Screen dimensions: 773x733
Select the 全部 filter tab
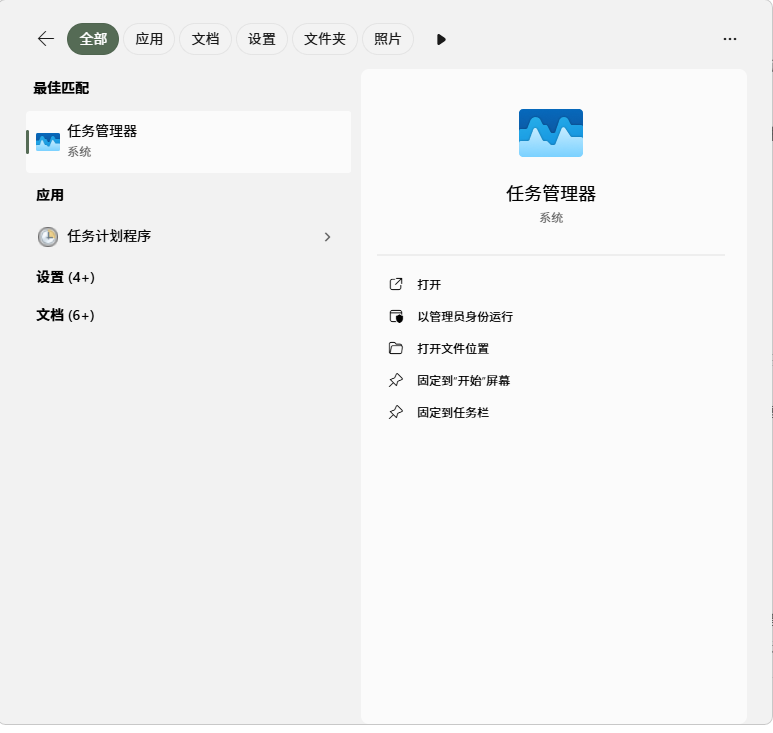pos(93,39)
